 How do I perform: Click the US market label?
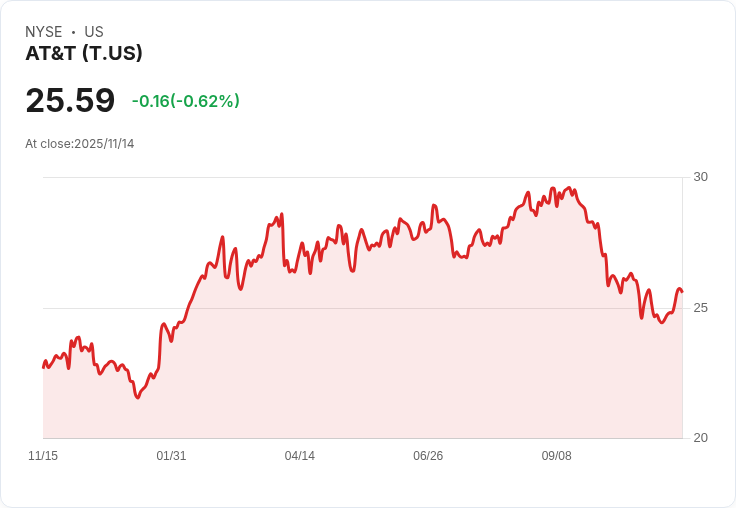click(x=94, y=32)
